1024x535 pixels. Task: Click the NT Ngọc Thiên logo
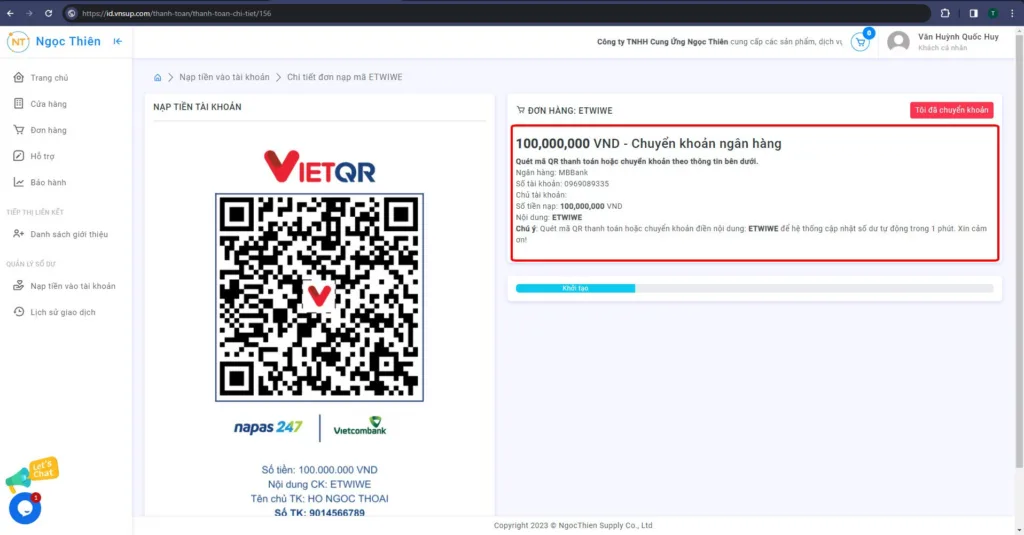coord(18,41)
